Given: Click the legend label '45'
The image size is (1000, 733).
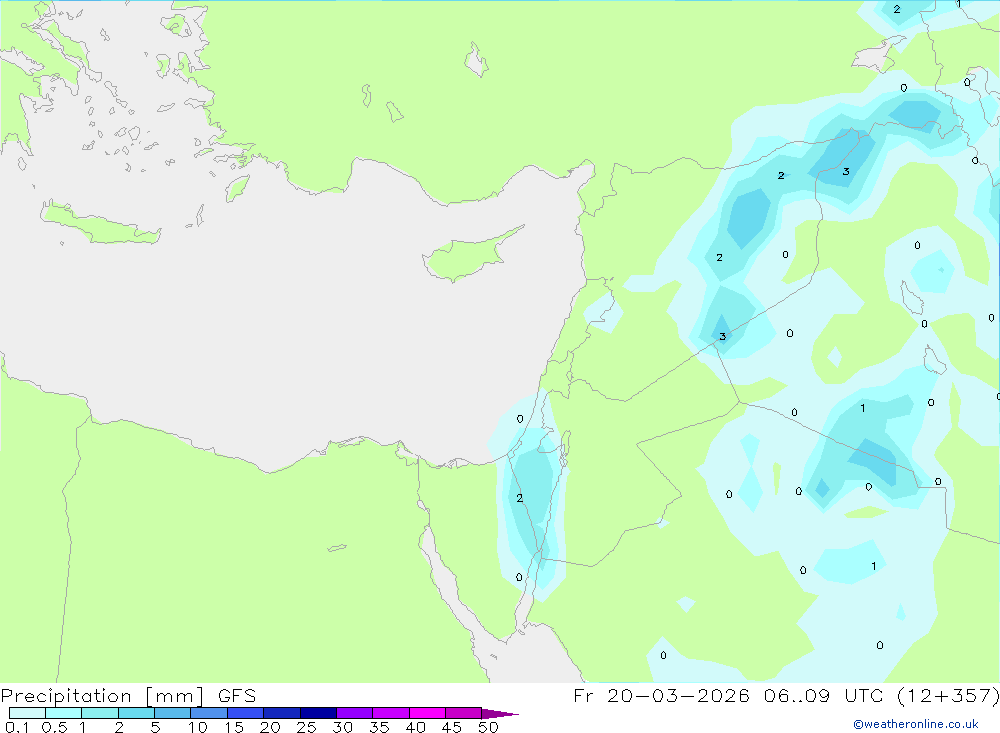Looking at the screenshot, I should (452, 727).
